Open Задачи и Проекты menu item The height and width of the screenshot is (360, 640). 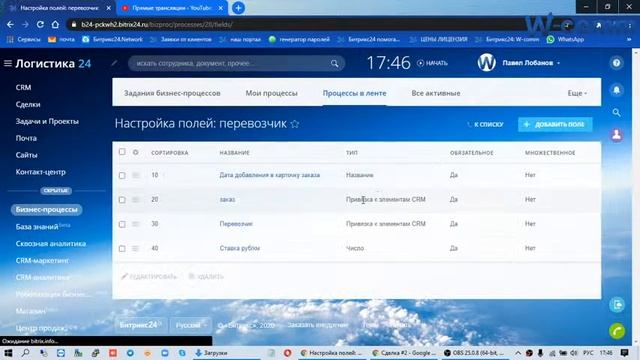pyautogui.click(x=47, y=121)
